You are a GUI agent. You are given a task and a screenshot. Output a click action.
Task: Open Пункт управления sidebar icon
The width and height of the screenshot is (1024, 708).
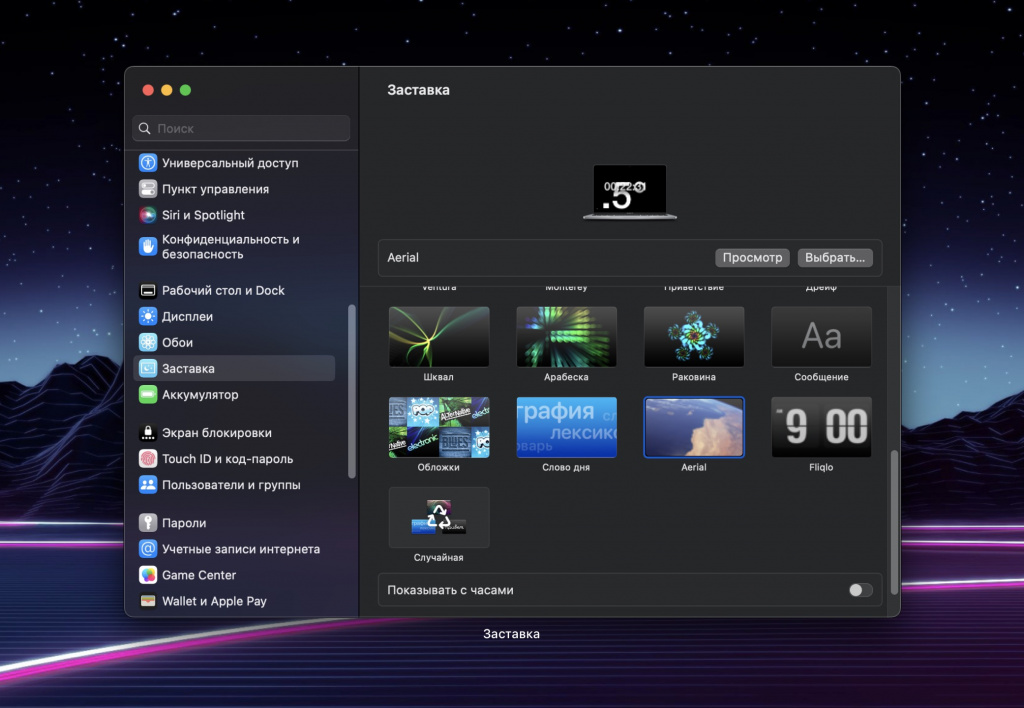click(148, 189)
